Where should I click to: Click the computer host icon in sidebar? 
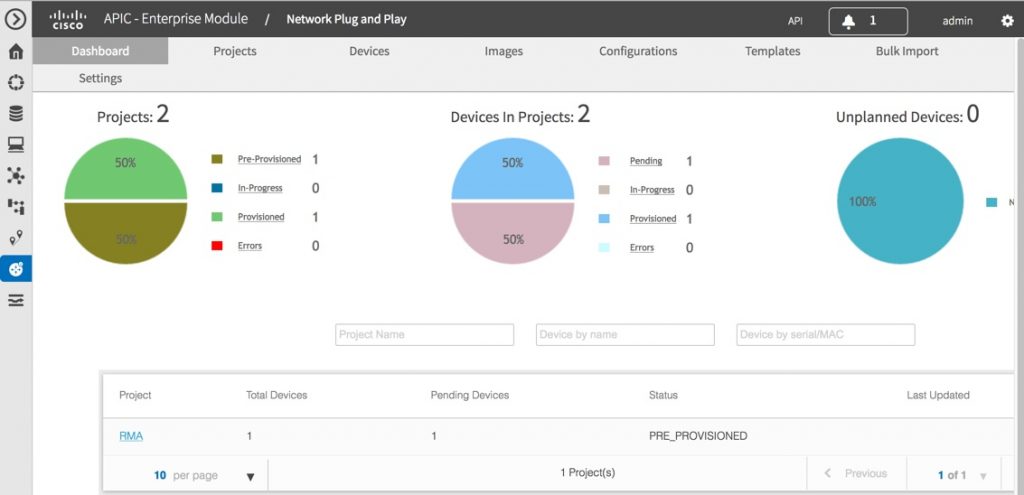[16, 145]
